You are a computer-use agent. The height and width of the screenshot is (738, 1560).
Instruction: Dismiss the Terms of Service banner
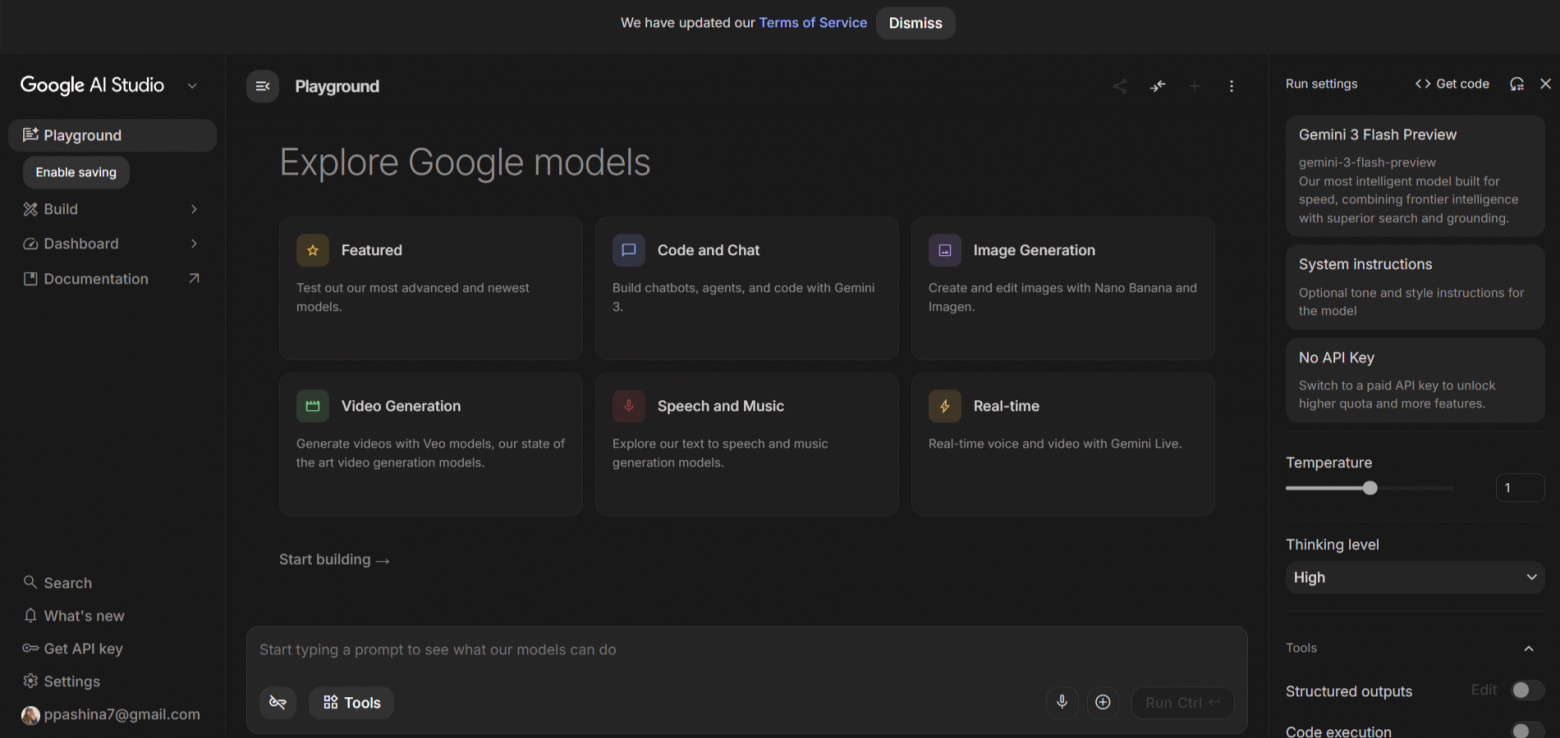pos(915,23)
